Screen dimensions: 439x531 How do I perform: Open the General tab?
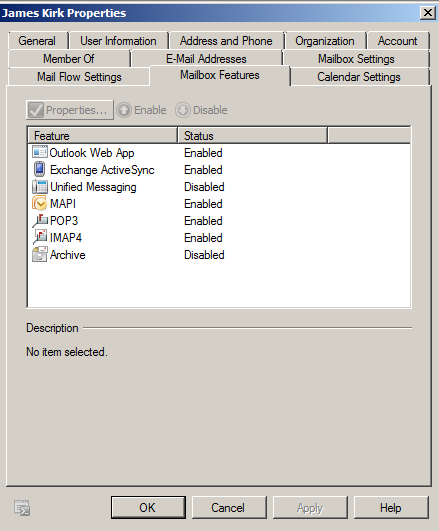coord(37,41)
